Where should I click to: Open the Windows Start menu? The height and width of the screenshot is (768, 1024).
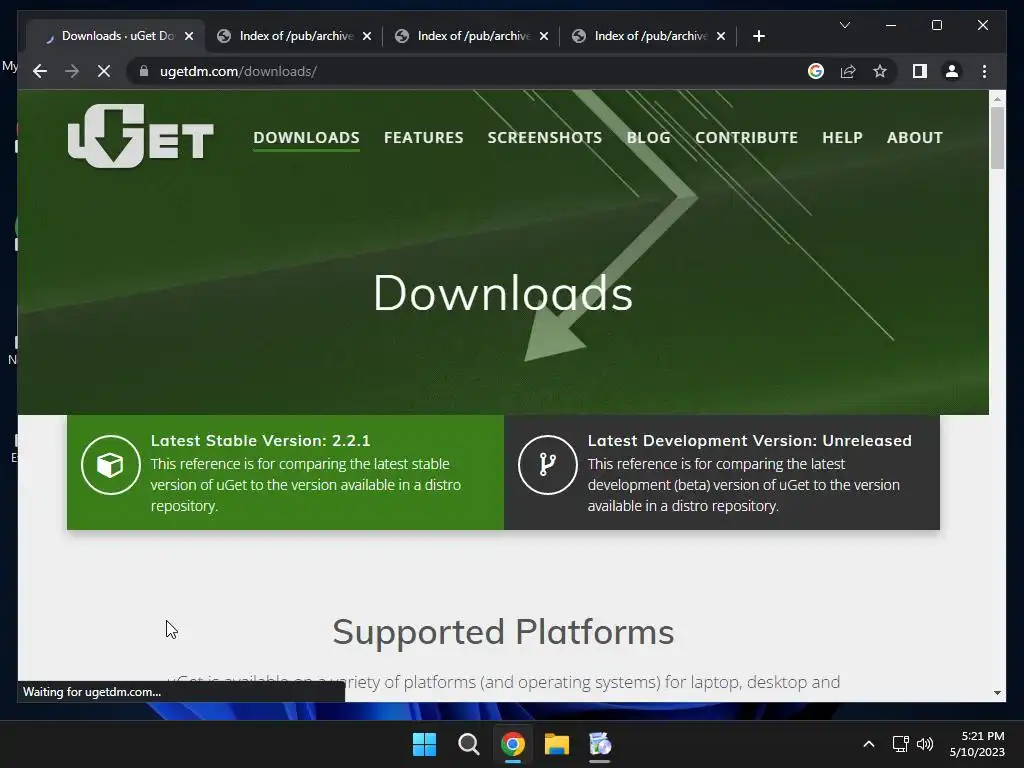click(x=424, y=744)
